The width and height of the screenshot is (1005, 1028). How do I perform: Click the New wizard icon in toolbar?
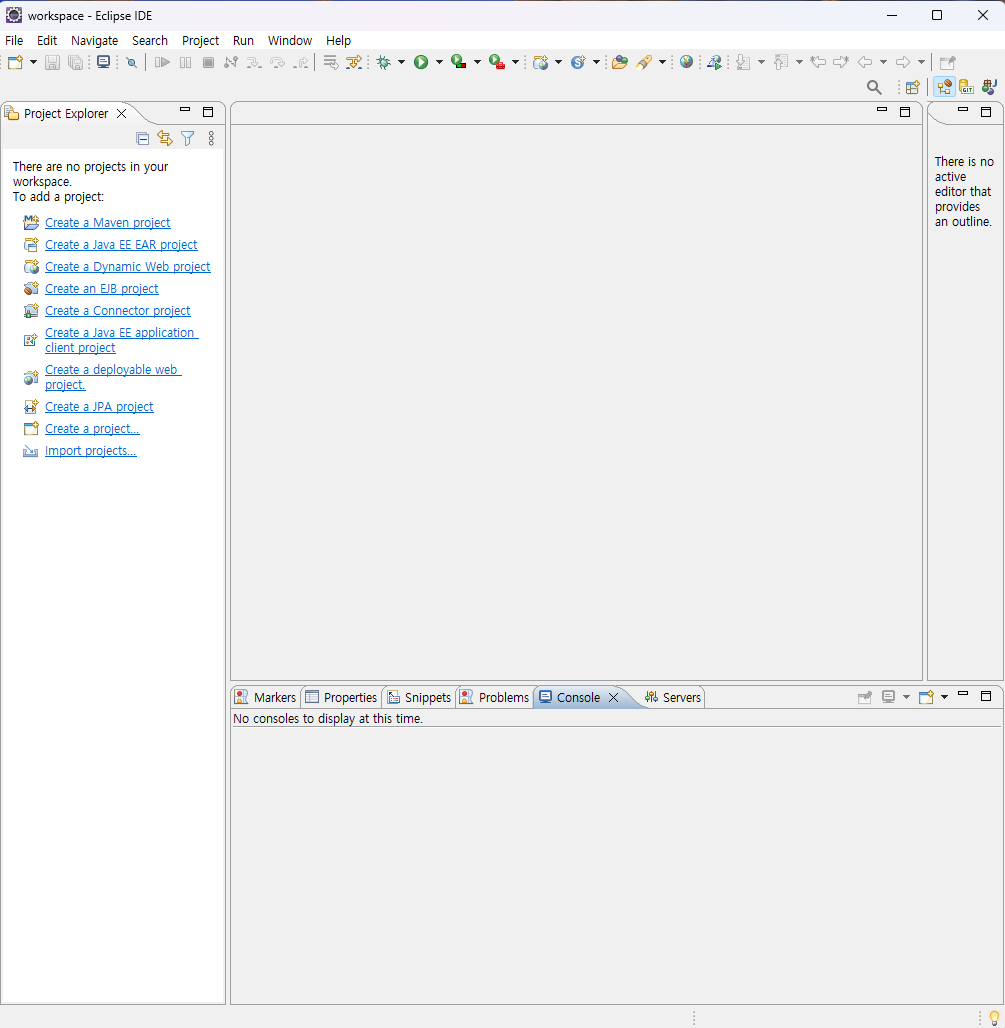[x=16, y=62]
